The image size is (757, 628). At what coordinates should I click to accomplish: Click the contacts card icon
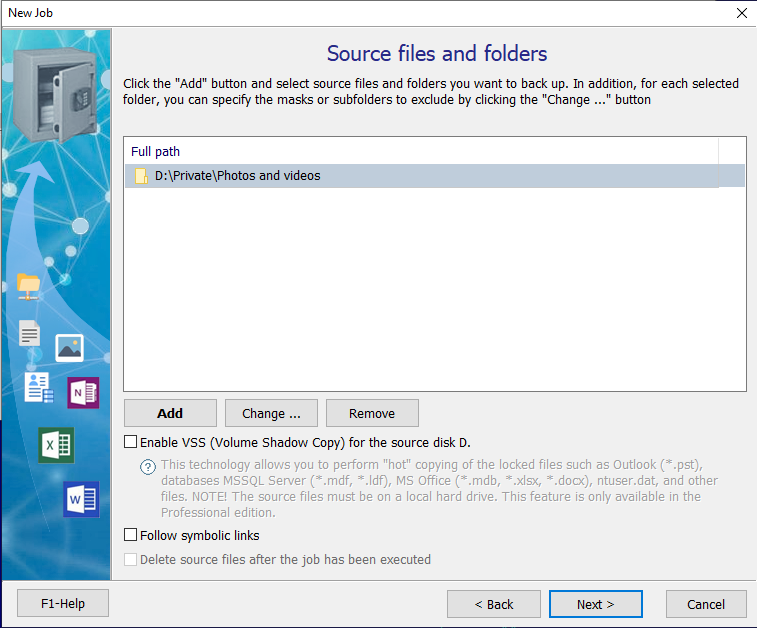click(39, 388)
